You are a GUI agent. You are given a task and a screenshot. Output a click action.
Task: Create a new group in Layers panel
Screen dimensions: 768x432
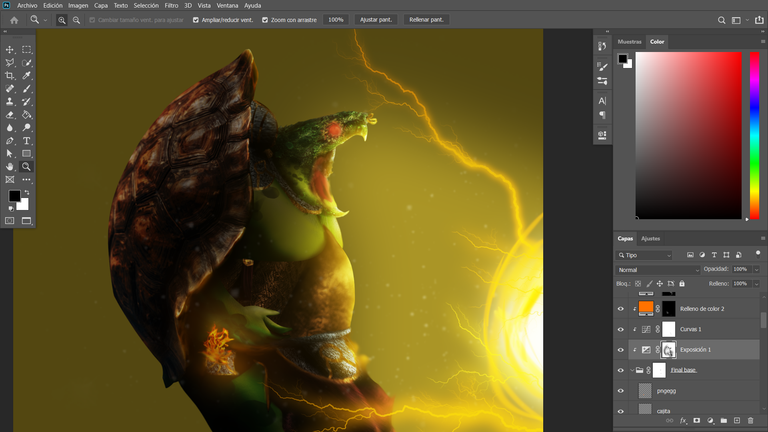[x=723, y=421]
